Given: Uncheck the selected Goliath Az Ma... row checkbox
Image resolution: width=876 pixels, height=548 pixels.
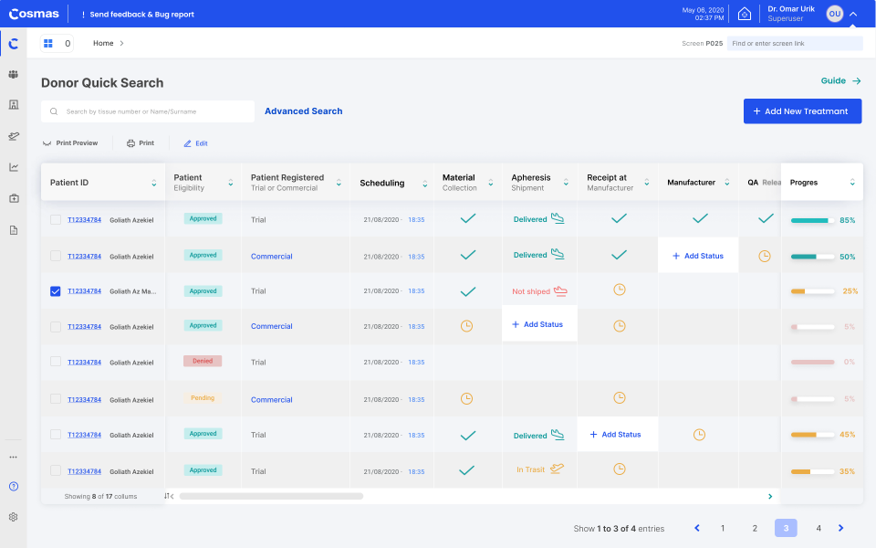Looking at the screenshot, I should (x=55, y=291).
